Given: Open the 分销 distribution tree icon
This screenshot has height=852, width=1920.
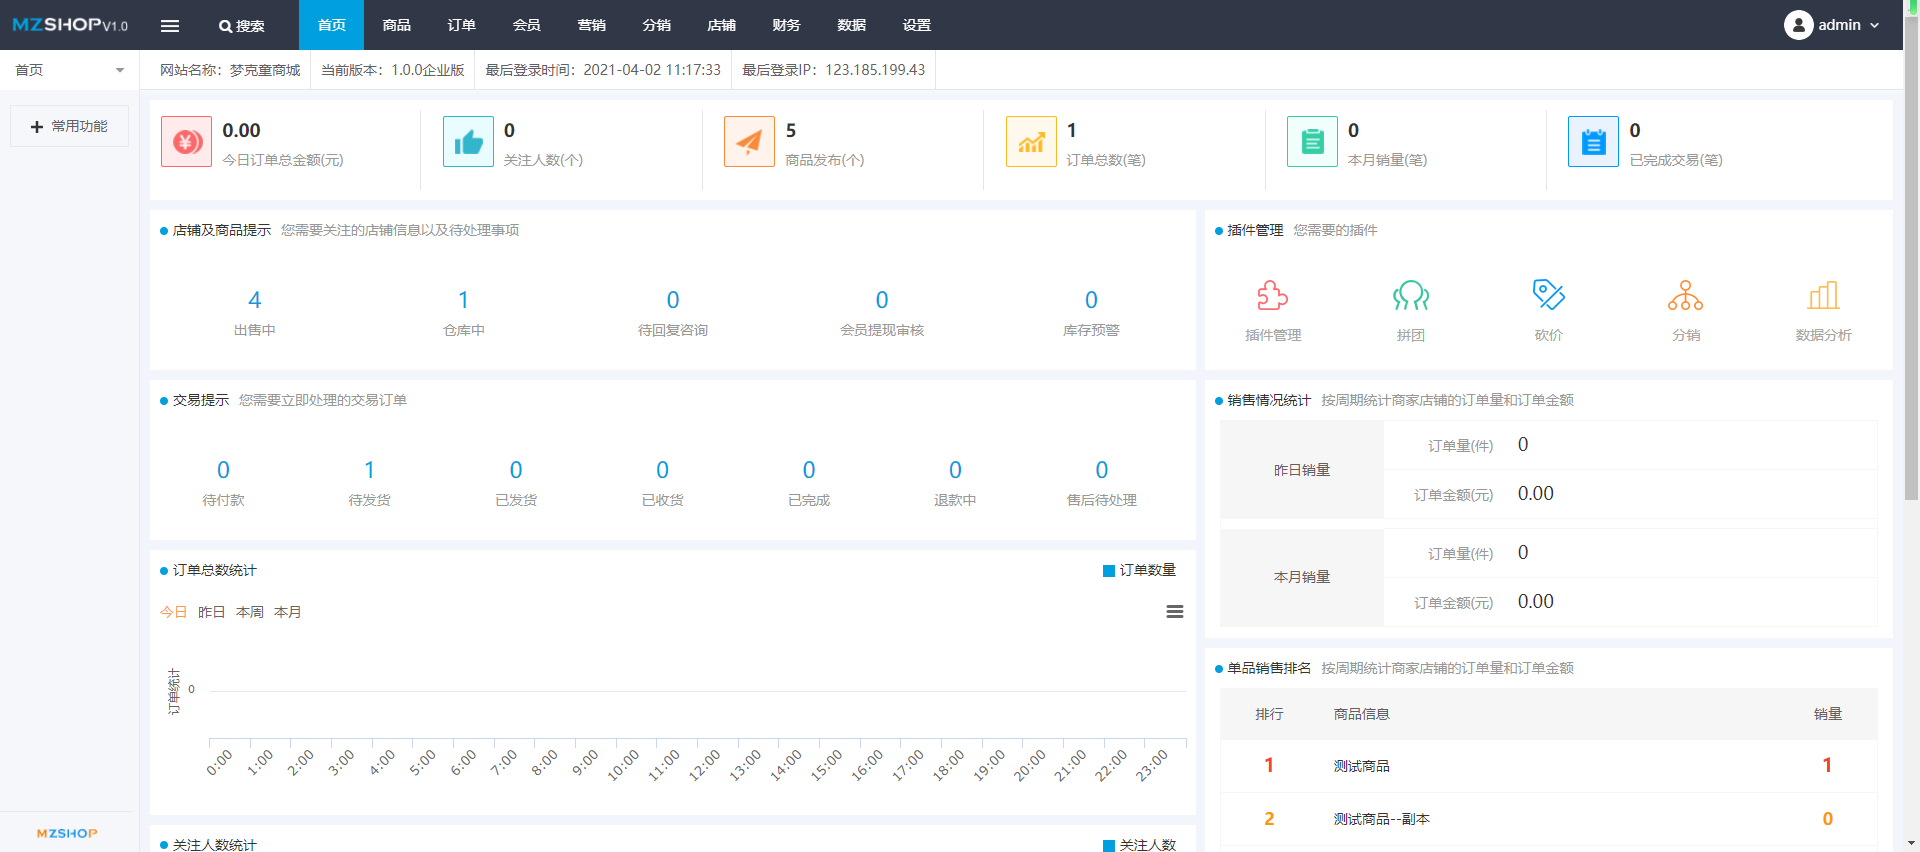Looking at the screenshot, I should [1686, 295].
